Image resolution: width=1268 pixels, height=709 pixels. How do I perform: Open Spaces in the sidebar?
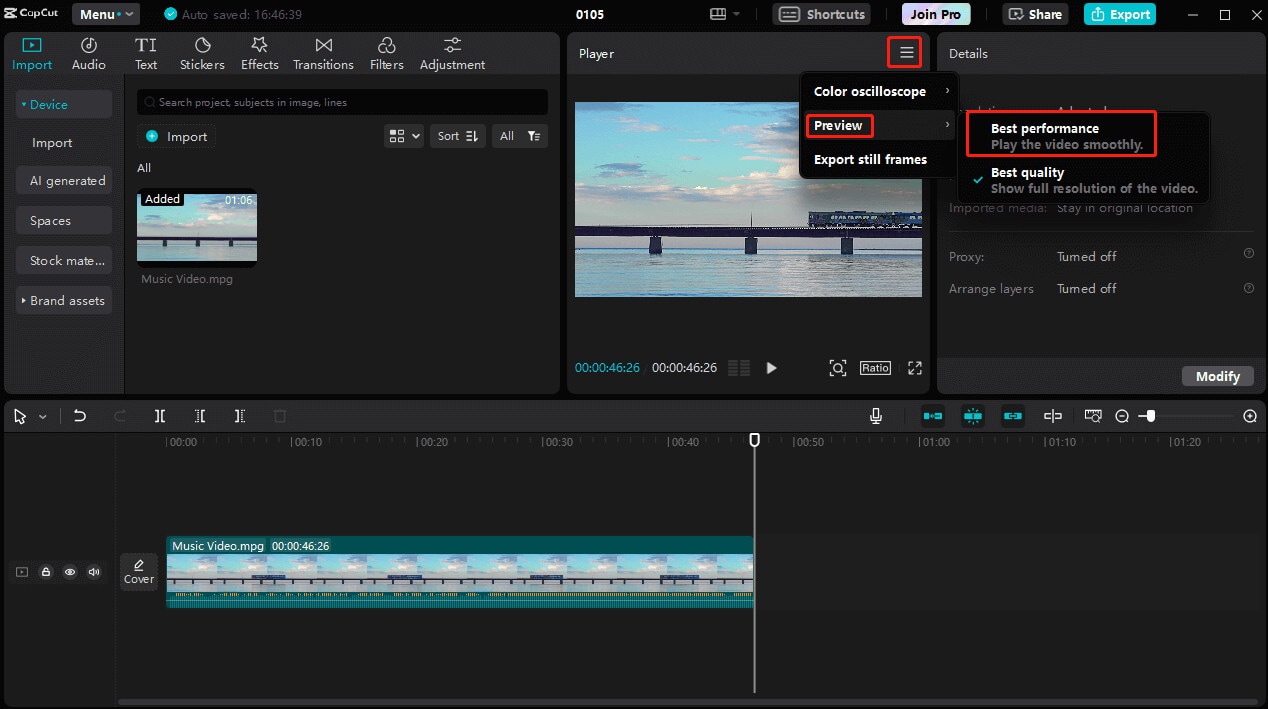(64, 221)
